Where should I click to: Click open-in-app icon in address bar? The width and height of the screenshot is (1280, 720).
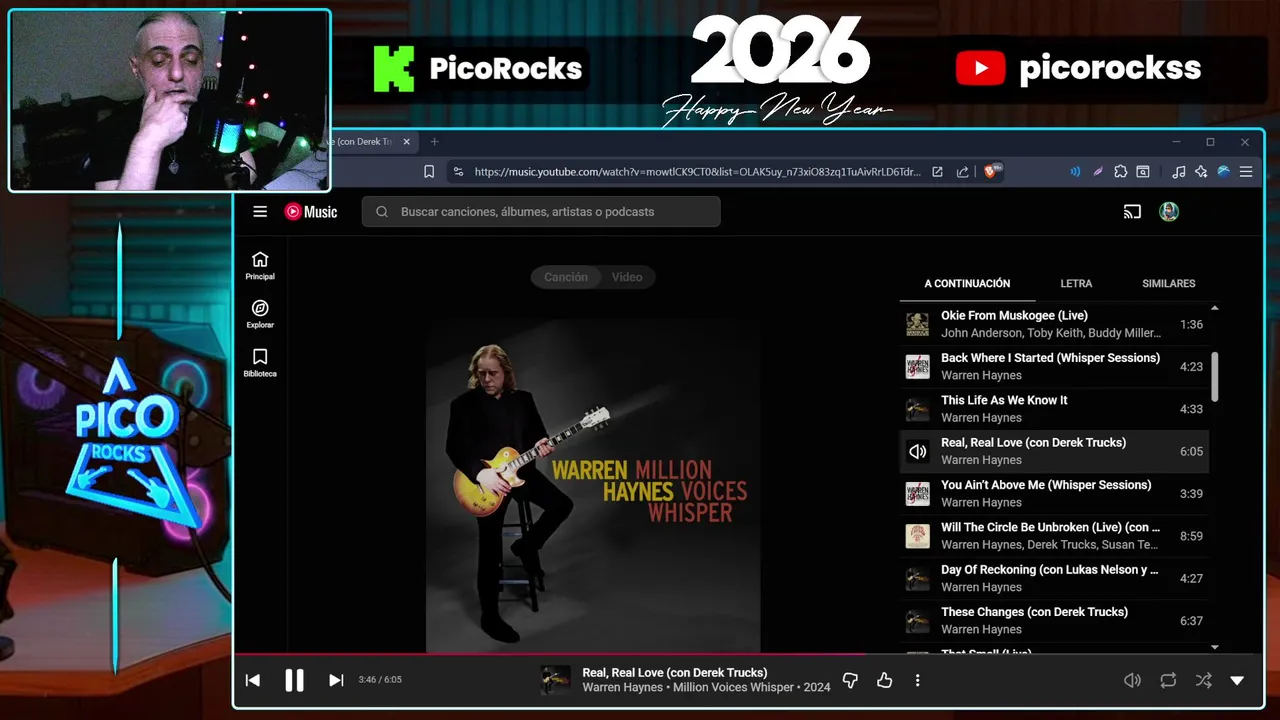tap(937, 172)
